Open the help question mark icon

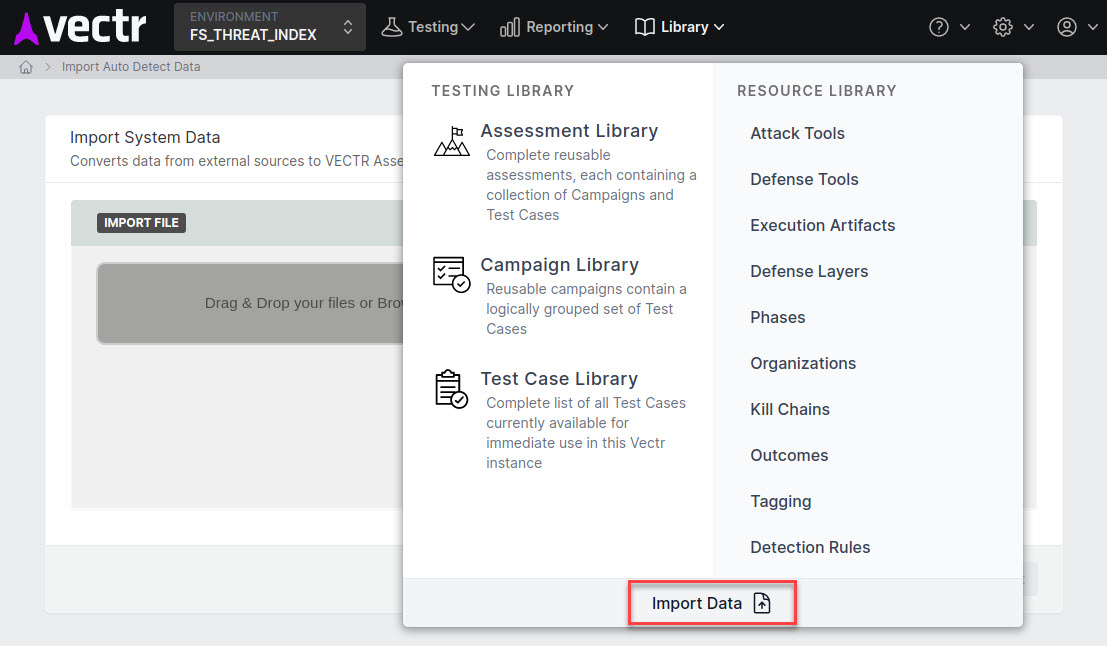[x=939, y=27]
